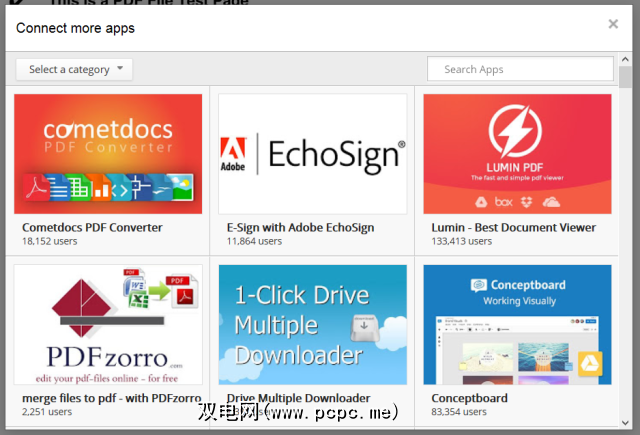Click the 18,152 users text
640x435 pixels.
click(x=49, y=241)
